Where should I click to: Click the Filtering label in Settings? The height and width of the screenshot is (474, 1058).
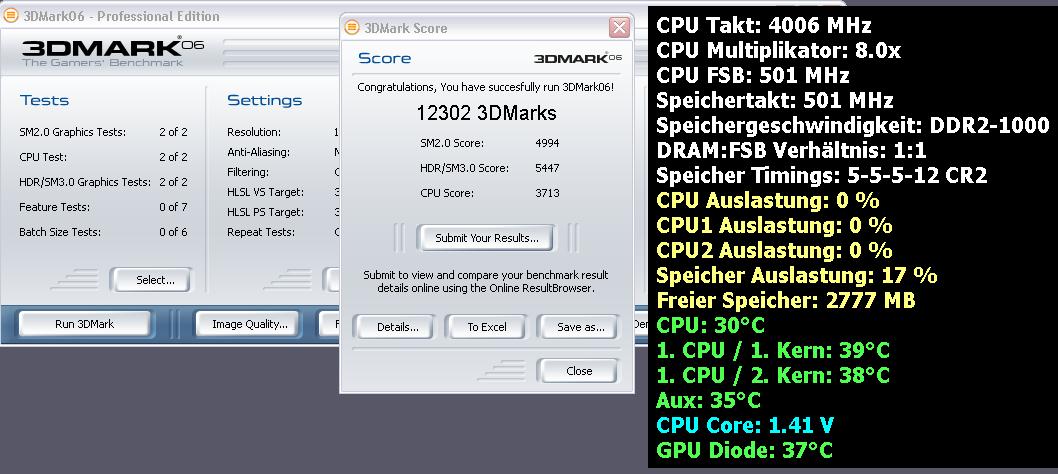coord(248,172)
